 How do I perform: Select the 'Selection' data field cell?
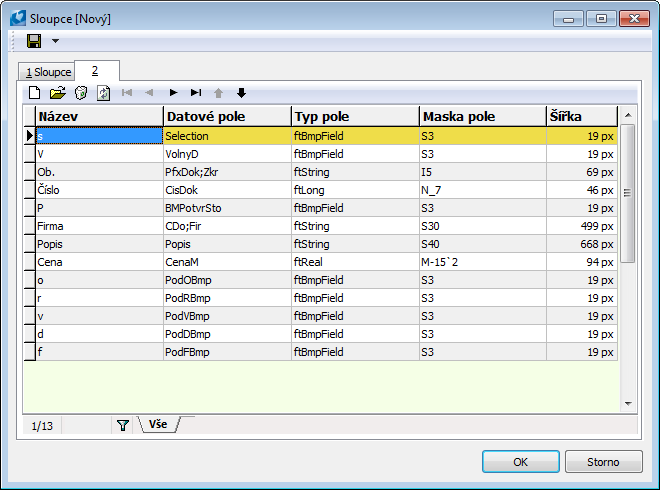point(227,136)
